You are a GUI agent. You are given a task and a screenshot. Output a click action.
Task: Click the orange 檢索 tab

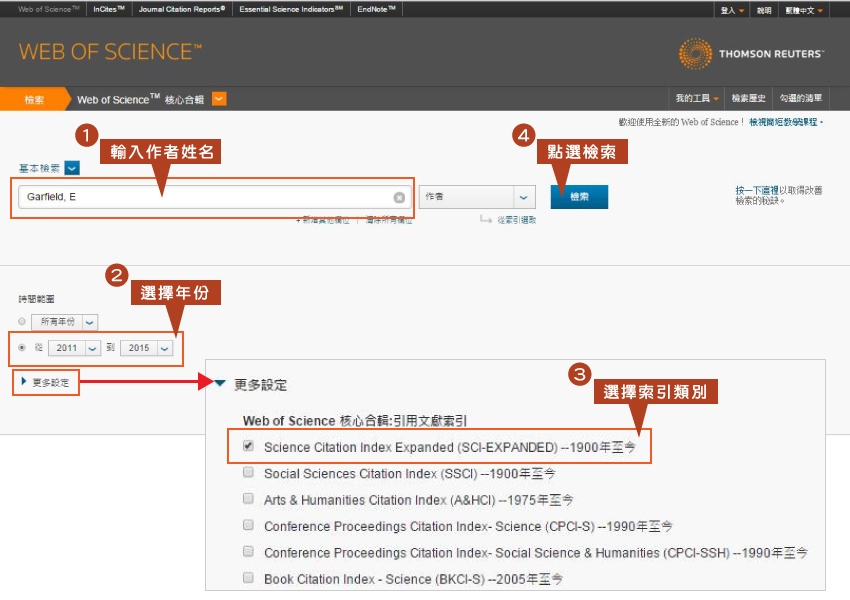[34, 99]
